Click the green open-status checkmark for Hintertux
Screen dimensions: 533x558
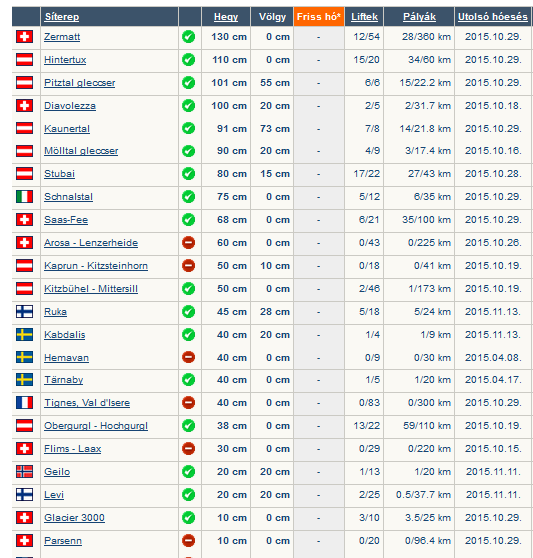click(x=189, y=59)
